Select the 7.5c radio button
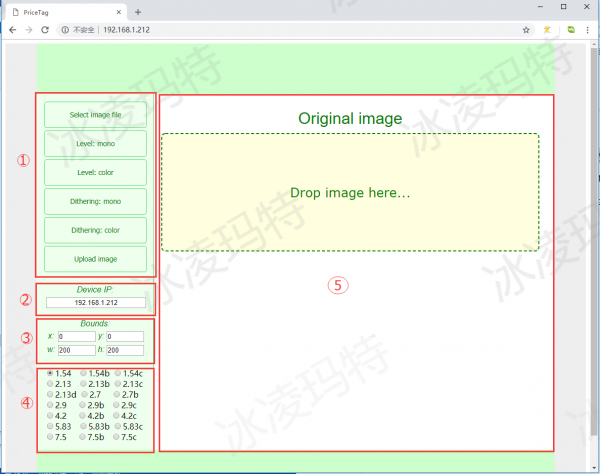Viewport: 600px width, 474px height. [116, 437]
